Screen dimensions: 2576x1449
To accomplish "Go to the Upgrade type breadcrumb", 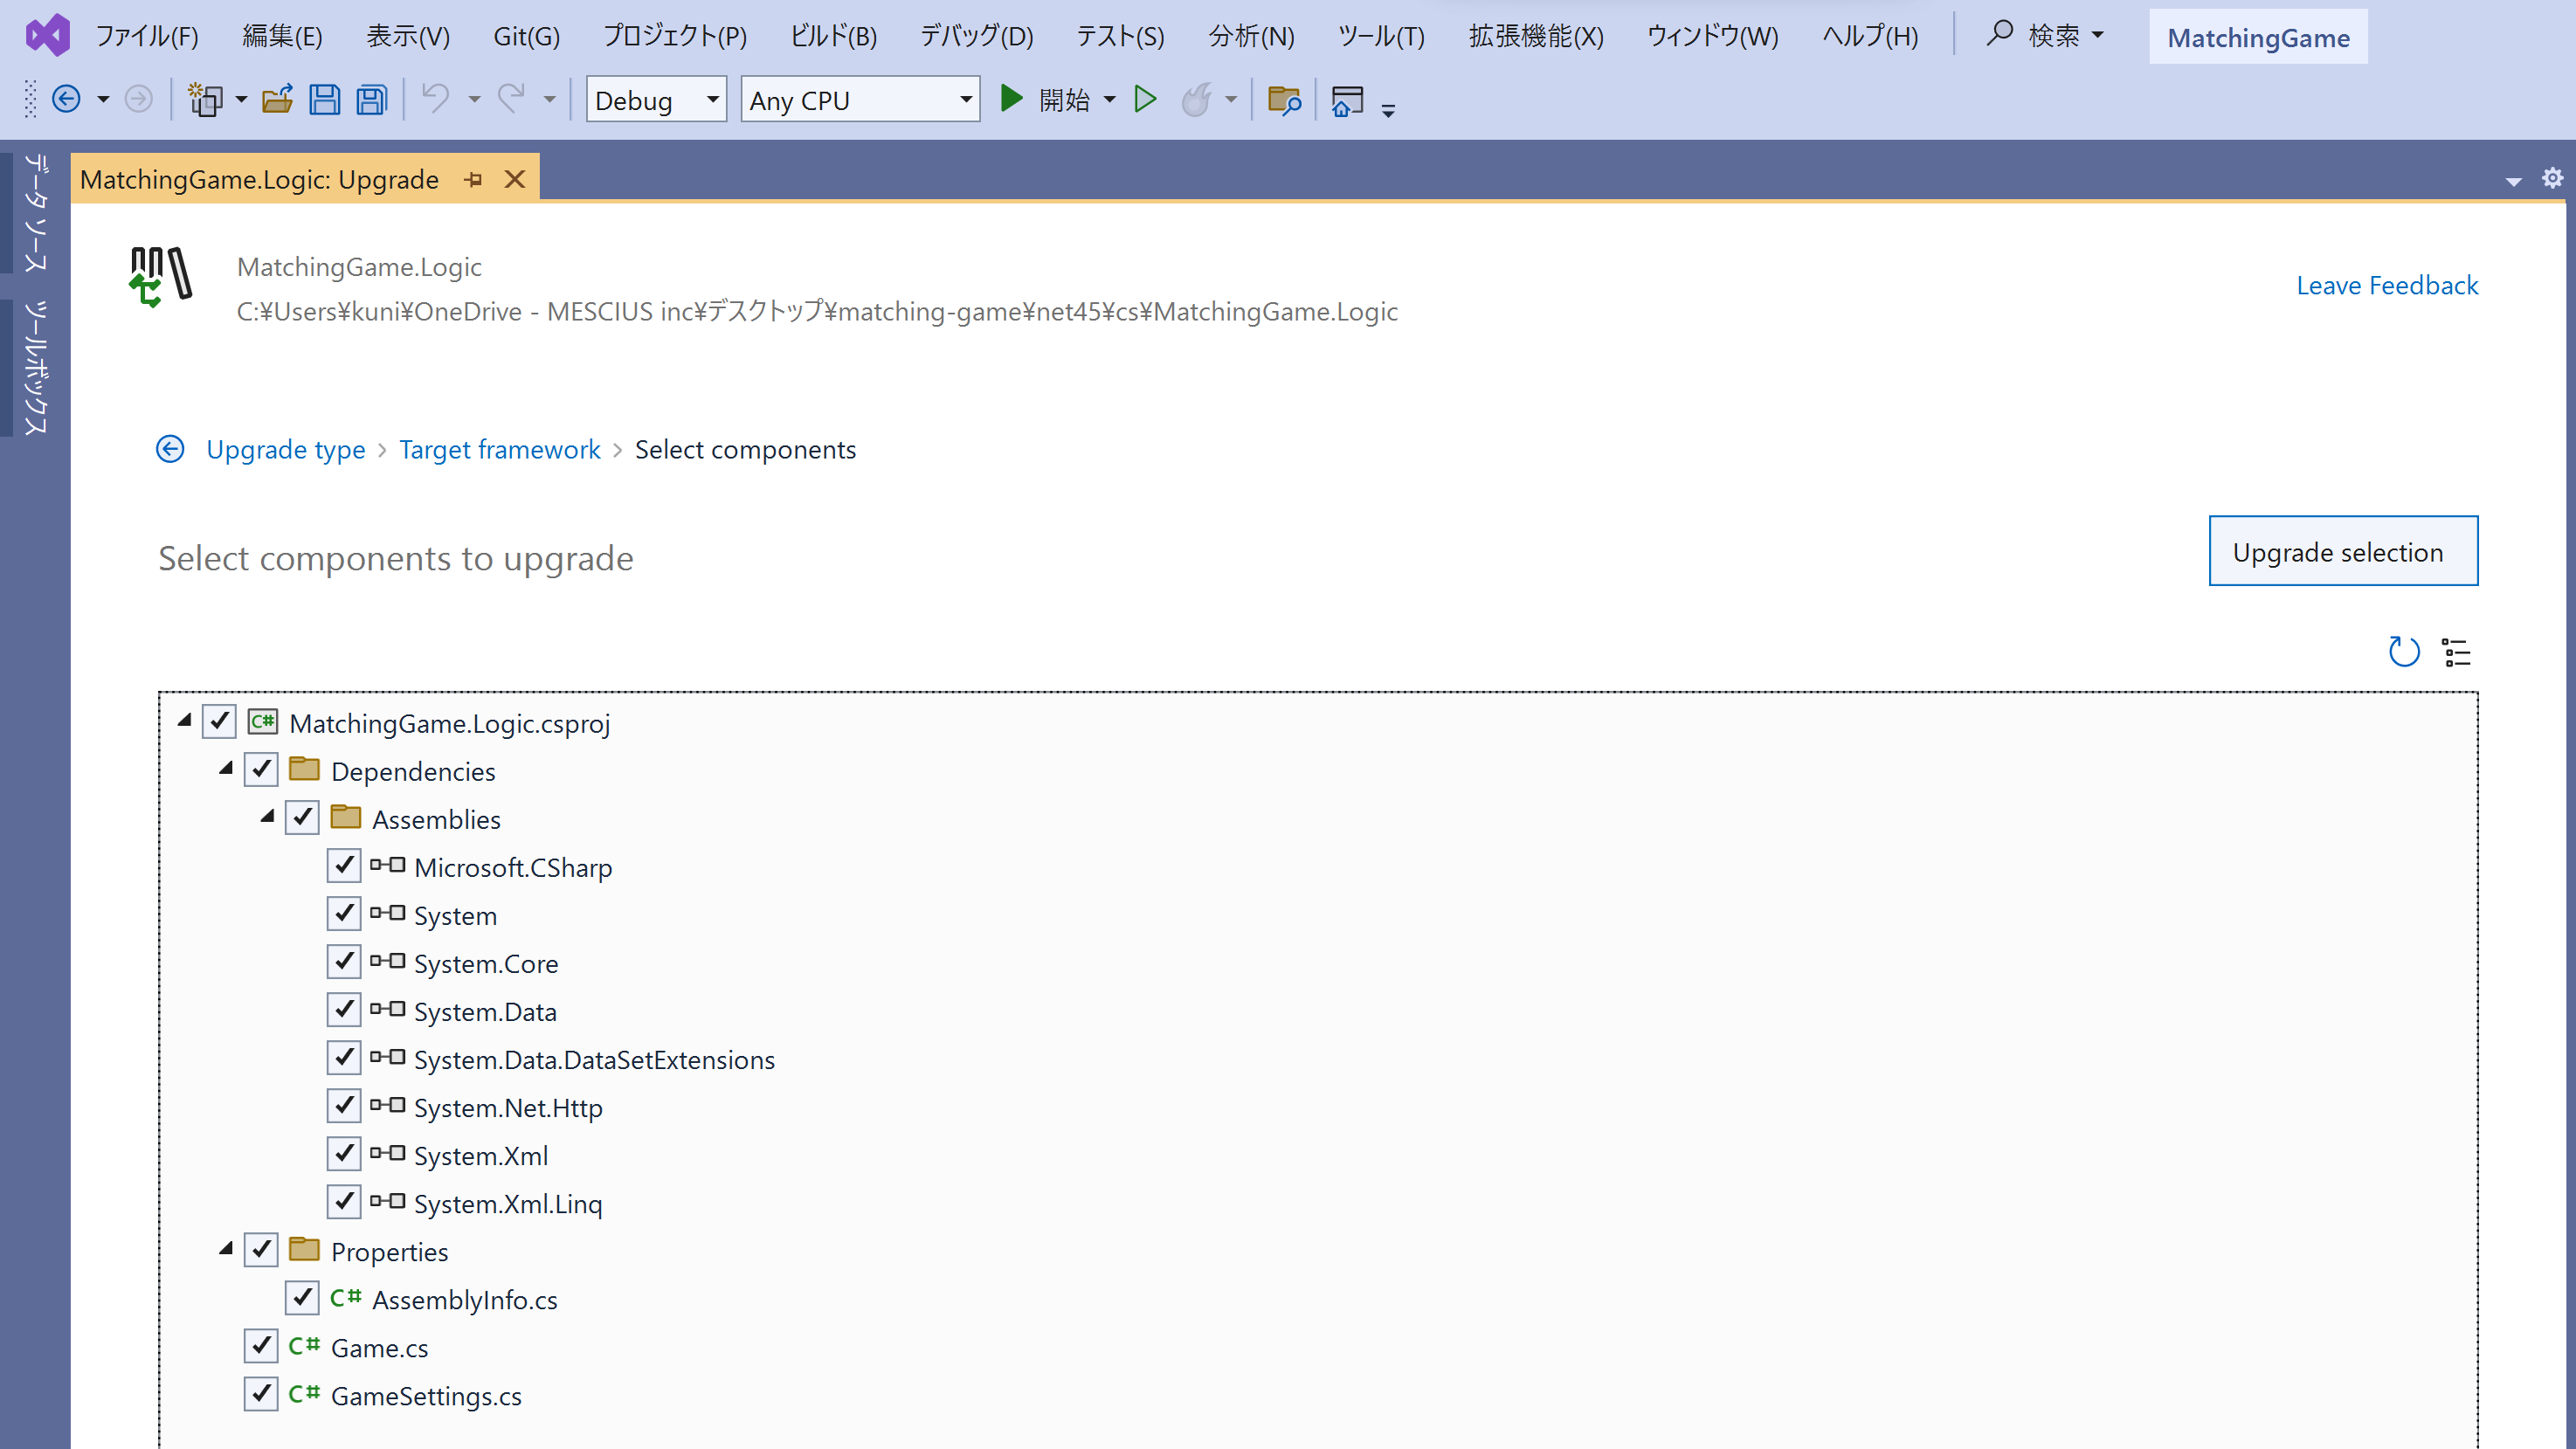I will coord(286,450).
